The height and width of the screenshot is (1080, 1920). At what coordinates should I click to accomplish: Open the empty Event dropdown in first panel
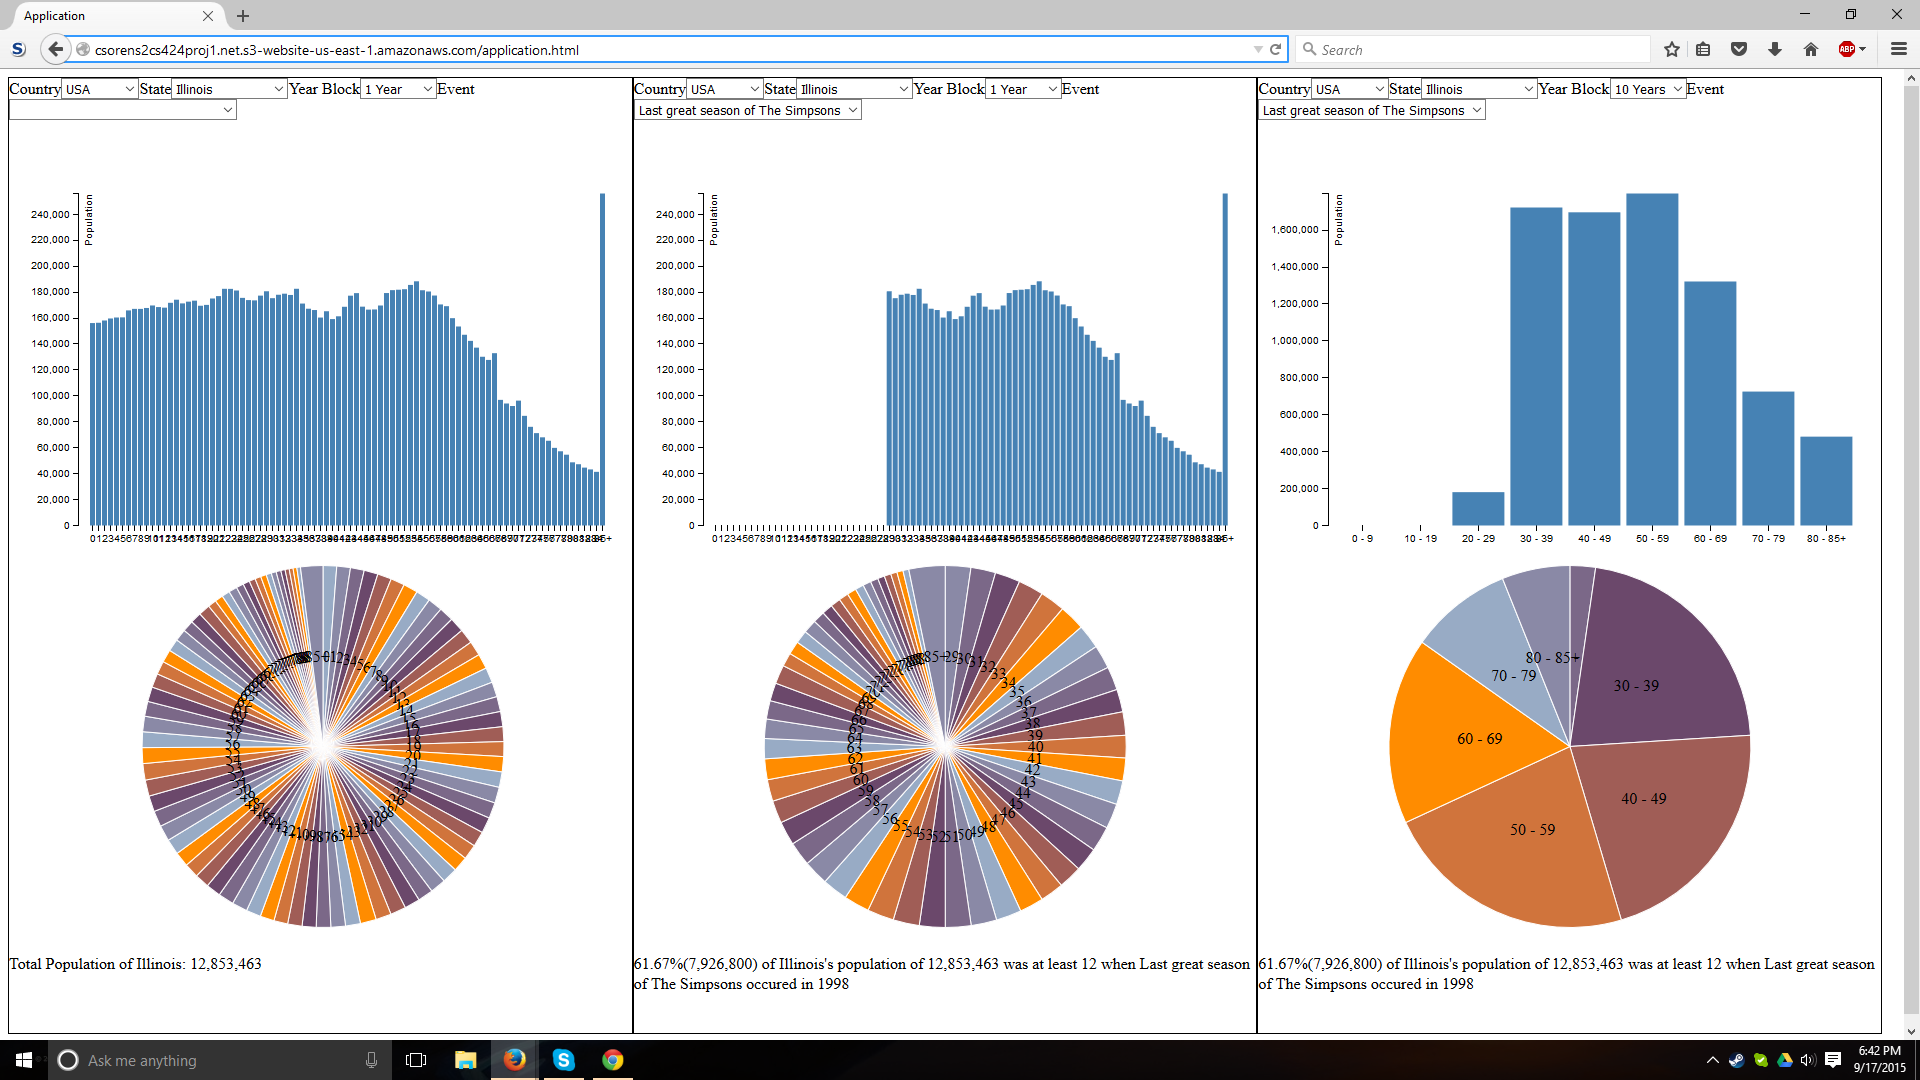point(123,110)
